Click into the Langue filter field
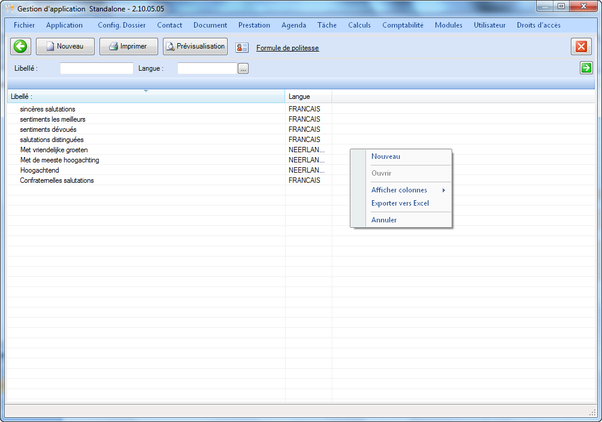602x422 pixels. click(x=207, y=69)
